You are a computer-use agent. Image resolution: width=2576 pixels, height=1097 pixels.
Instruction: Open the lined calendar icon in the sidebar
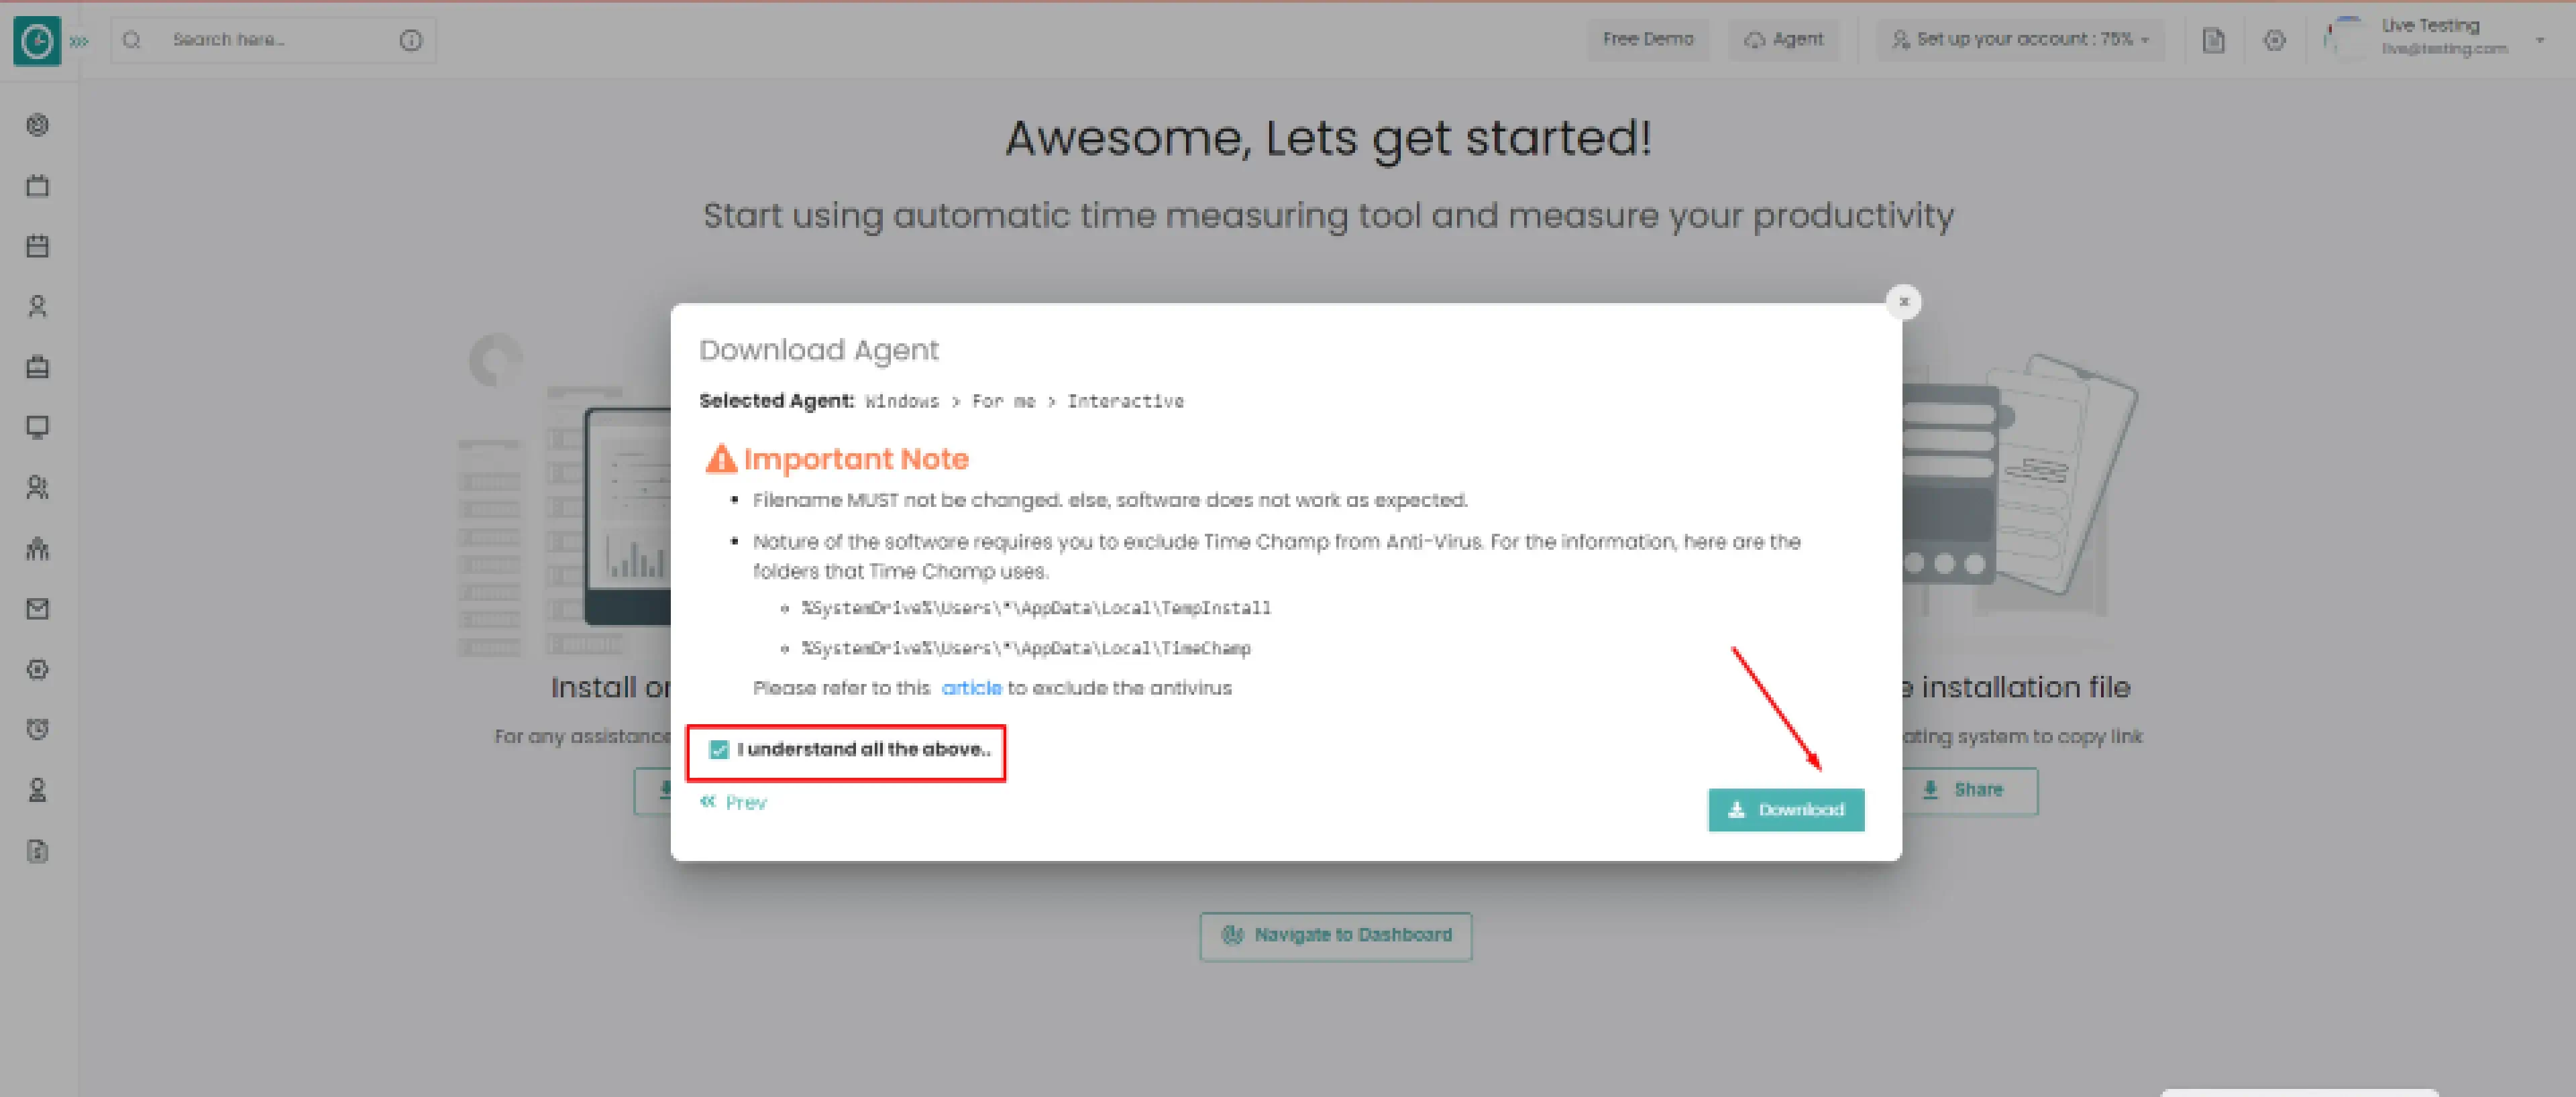pos(38,246)
